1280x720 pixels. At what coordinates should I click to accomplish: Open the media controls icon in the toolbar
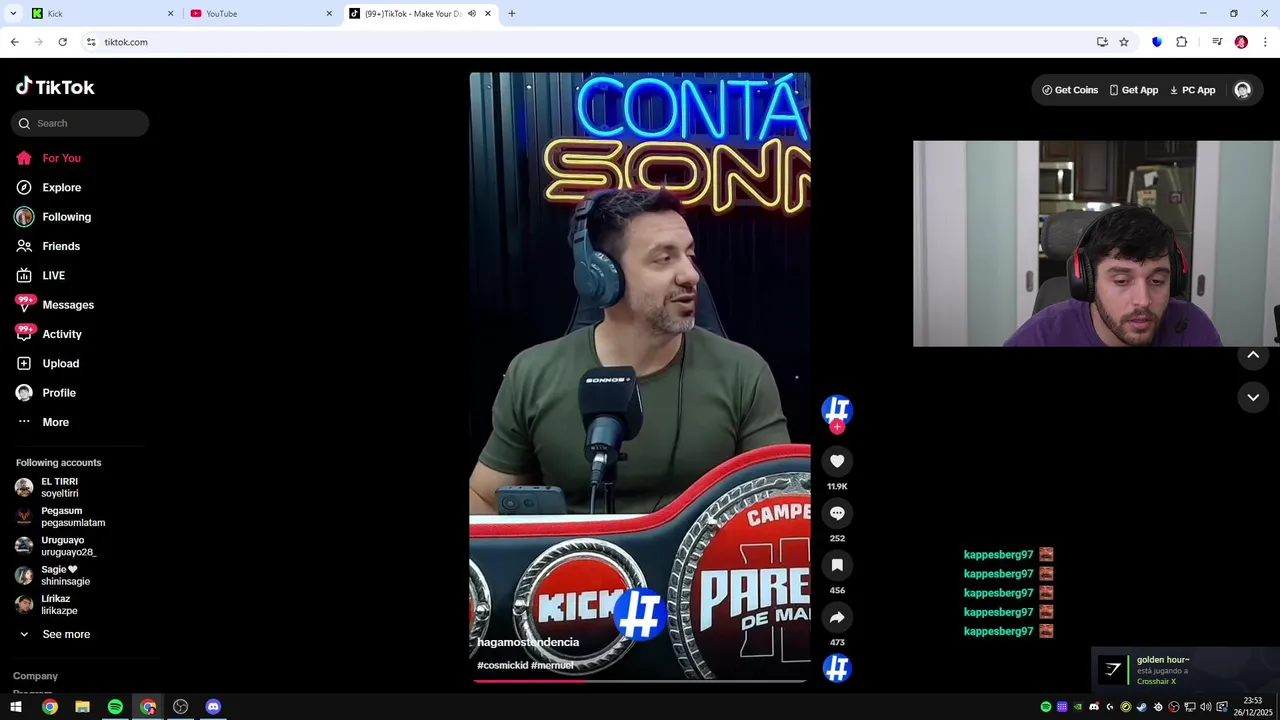tap(1217, 42)
